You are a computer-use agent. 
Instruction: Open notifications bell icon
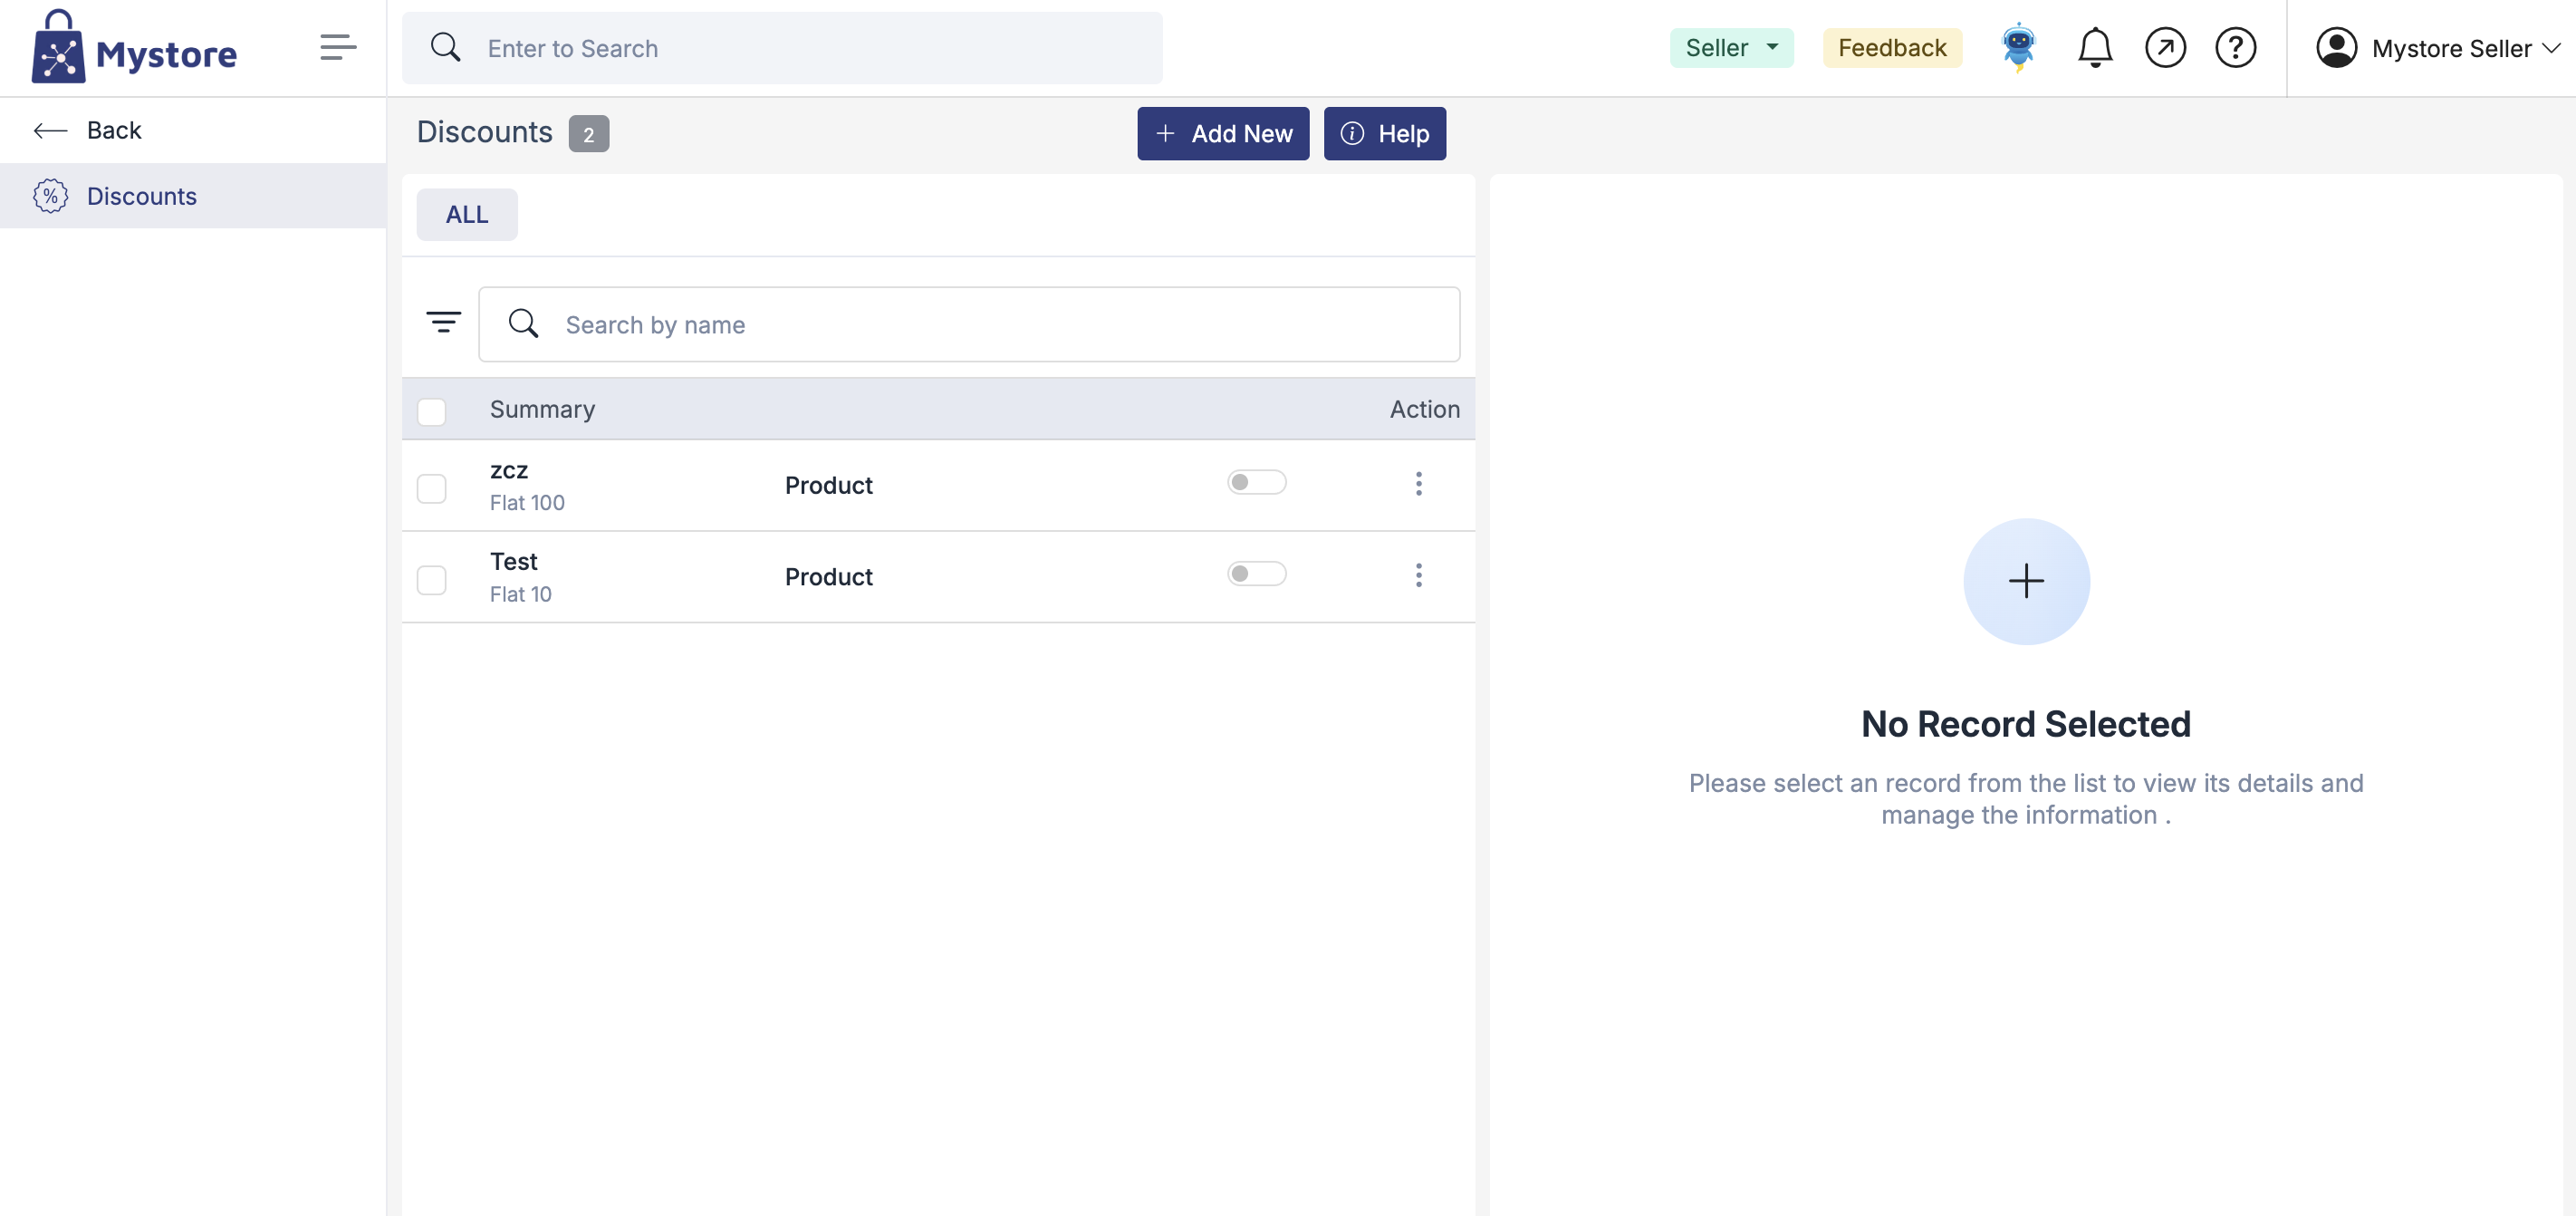pyautogui.click(x=2094, y=47)
